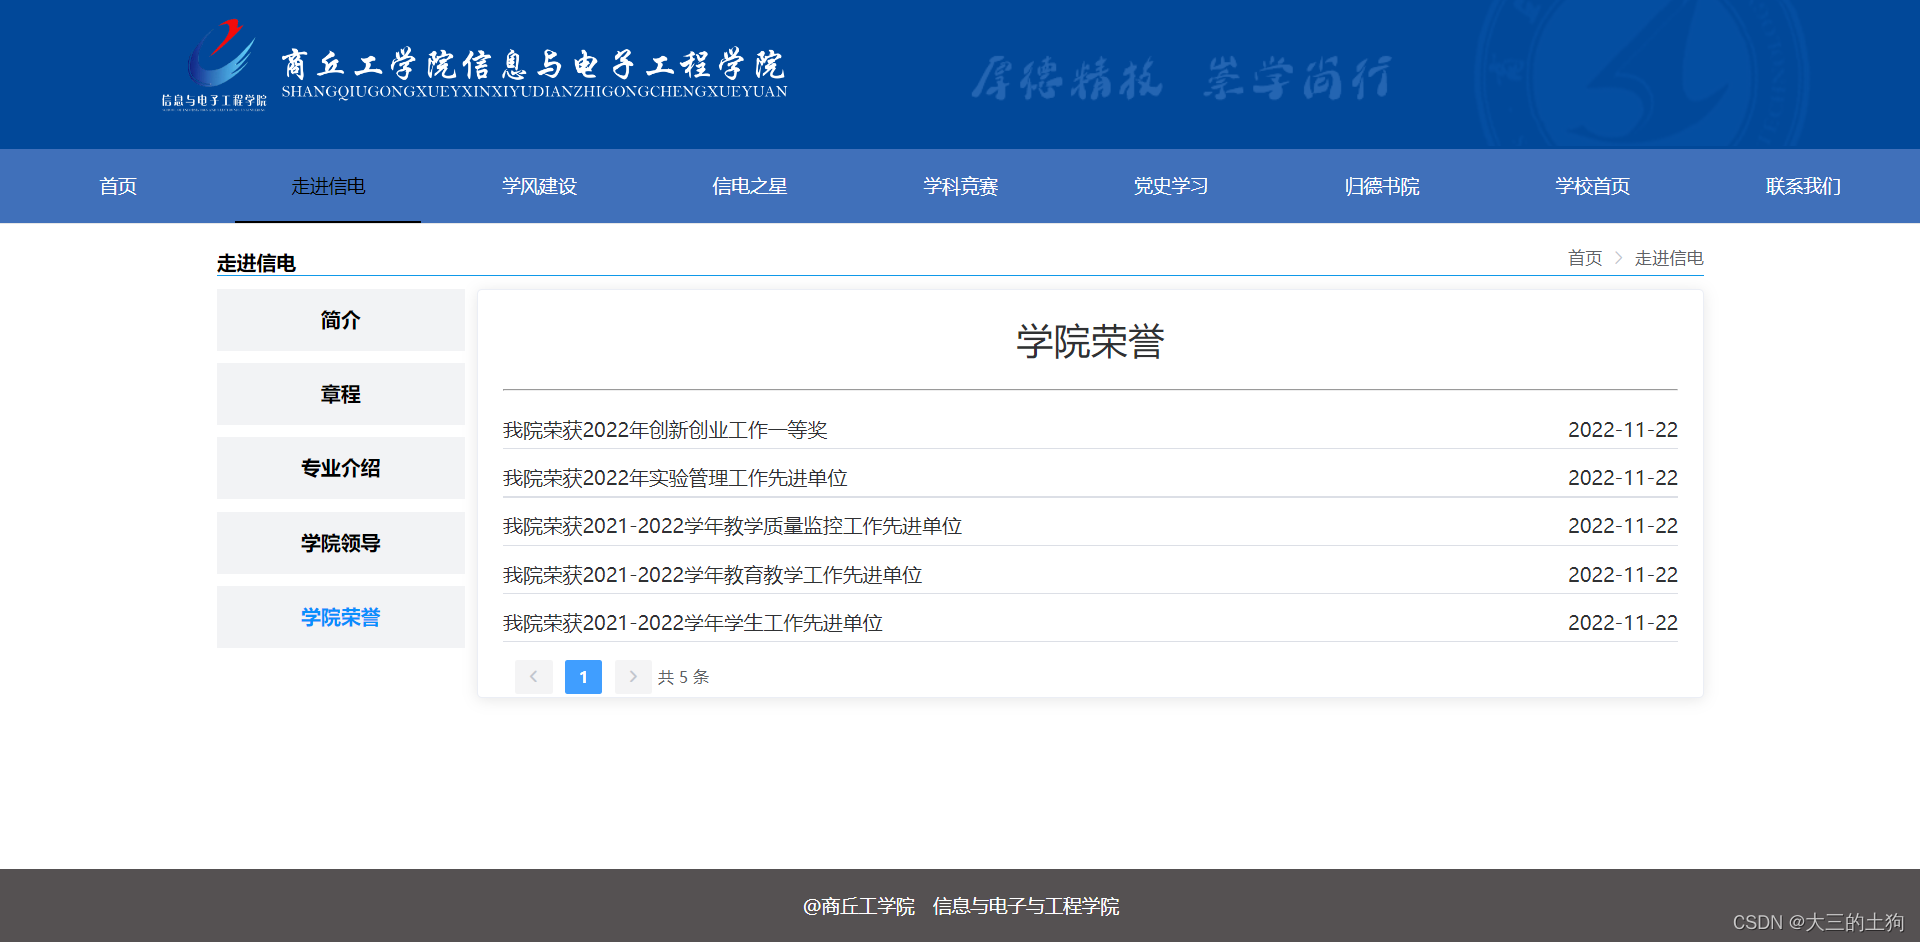Image resolution: width=1920 pixels, height=942 pixels.
Task: Open the 学风建设 navigation menu item
Action: point(539,186)
